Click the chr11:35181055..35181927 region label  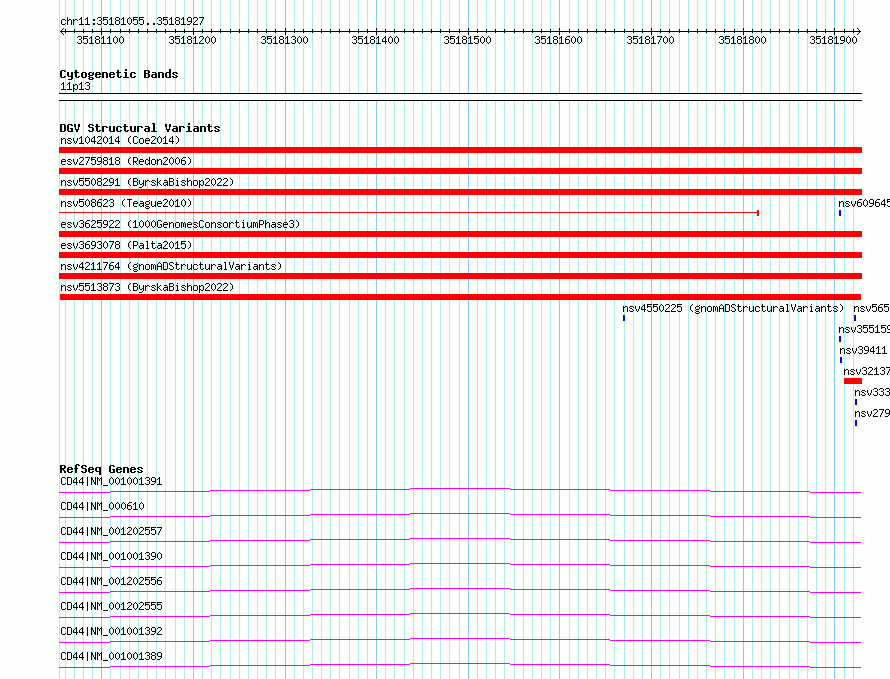[132, 21]
